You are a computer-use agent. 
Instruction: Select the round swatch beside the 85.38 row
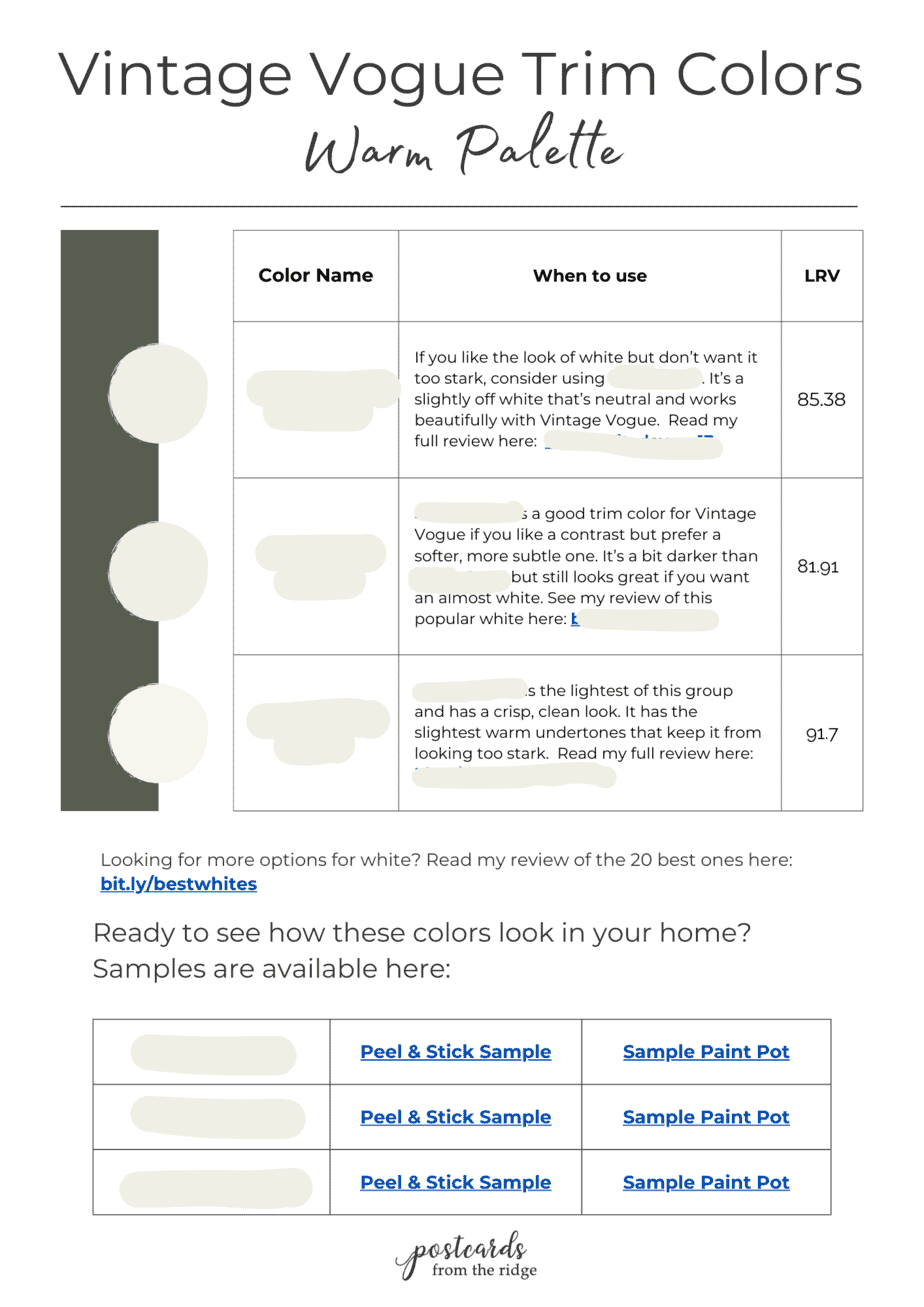coord(158,392)
